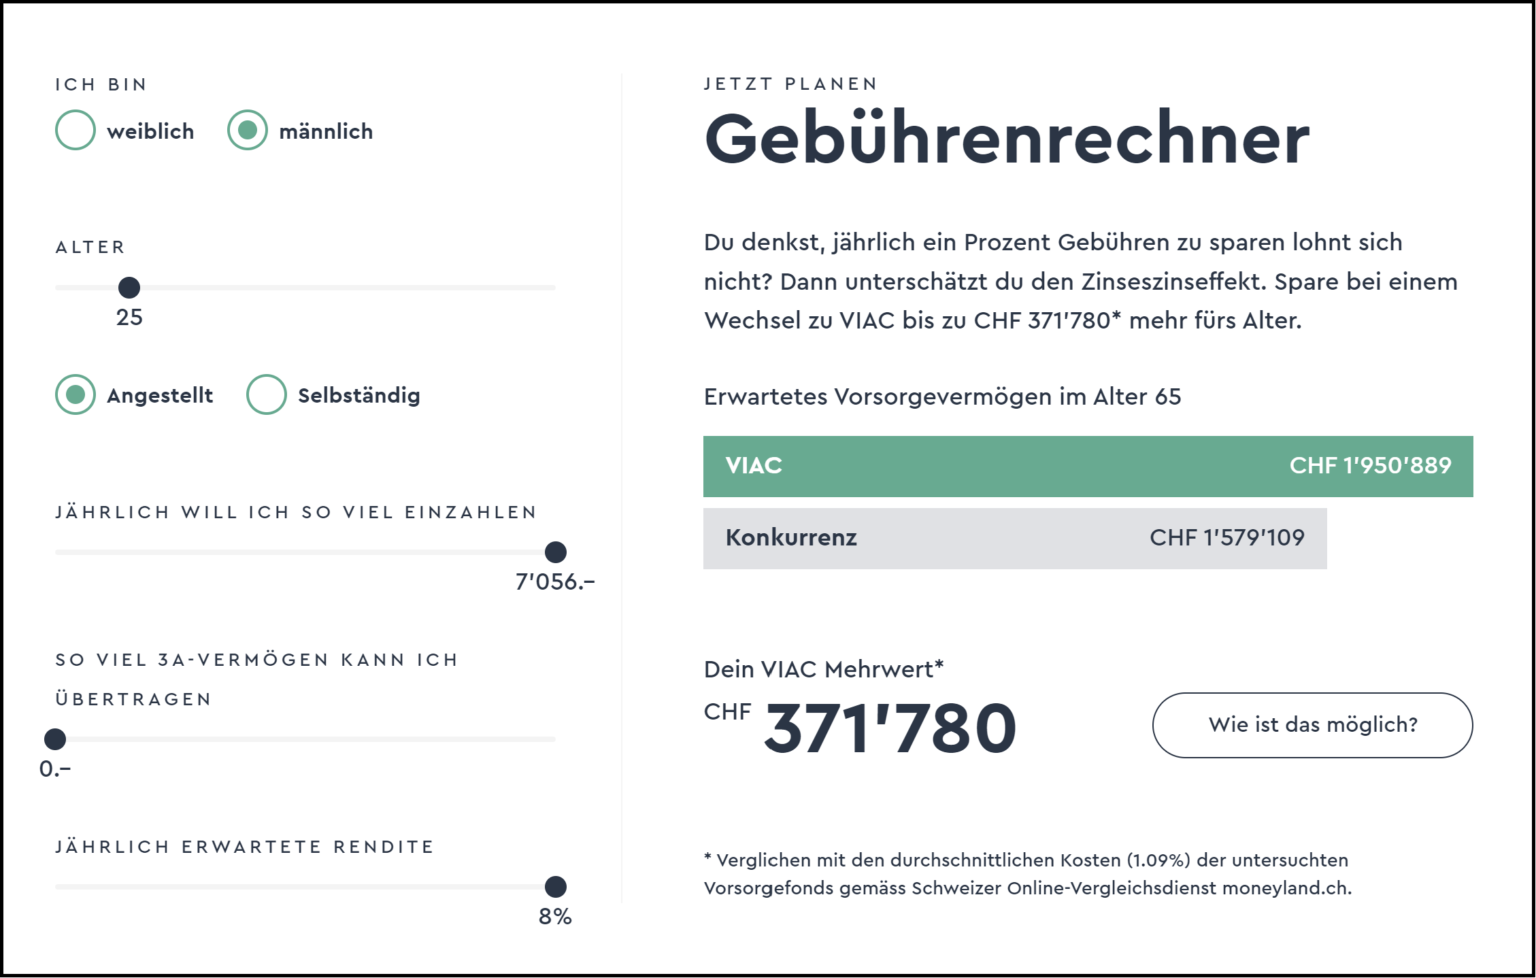Click the amount '7'056.–' below slider
This screenshot has width=1536, height=978.
click(555, 581)
